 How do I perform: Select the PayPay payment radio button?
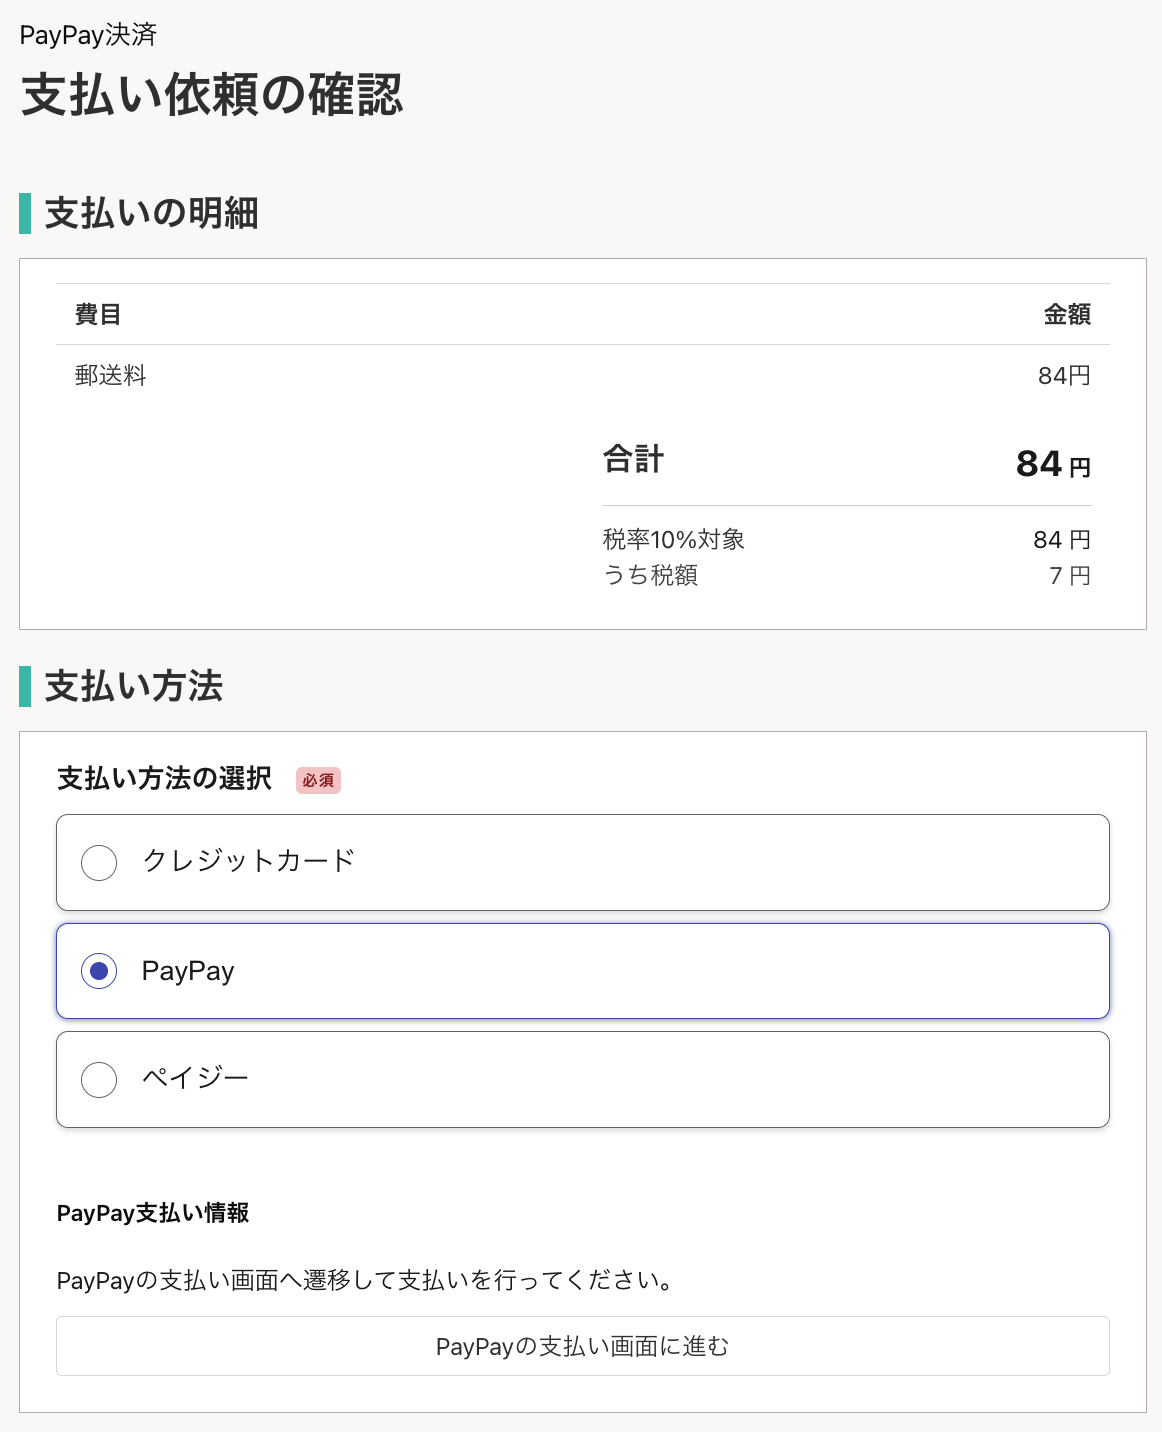pos(99,970)
